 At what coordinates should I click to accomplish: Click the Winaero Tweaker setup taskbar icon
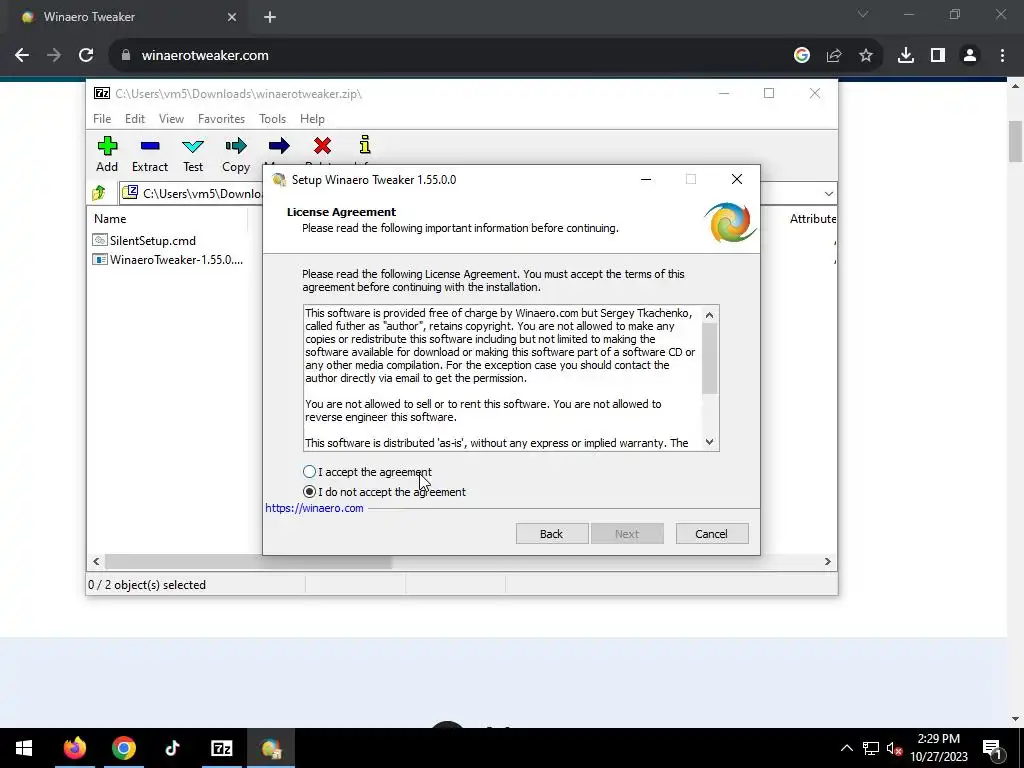270,748
